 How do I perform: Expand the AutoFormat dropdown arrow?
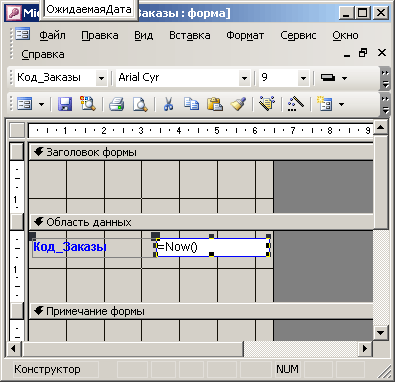click(x=341, y=104)
